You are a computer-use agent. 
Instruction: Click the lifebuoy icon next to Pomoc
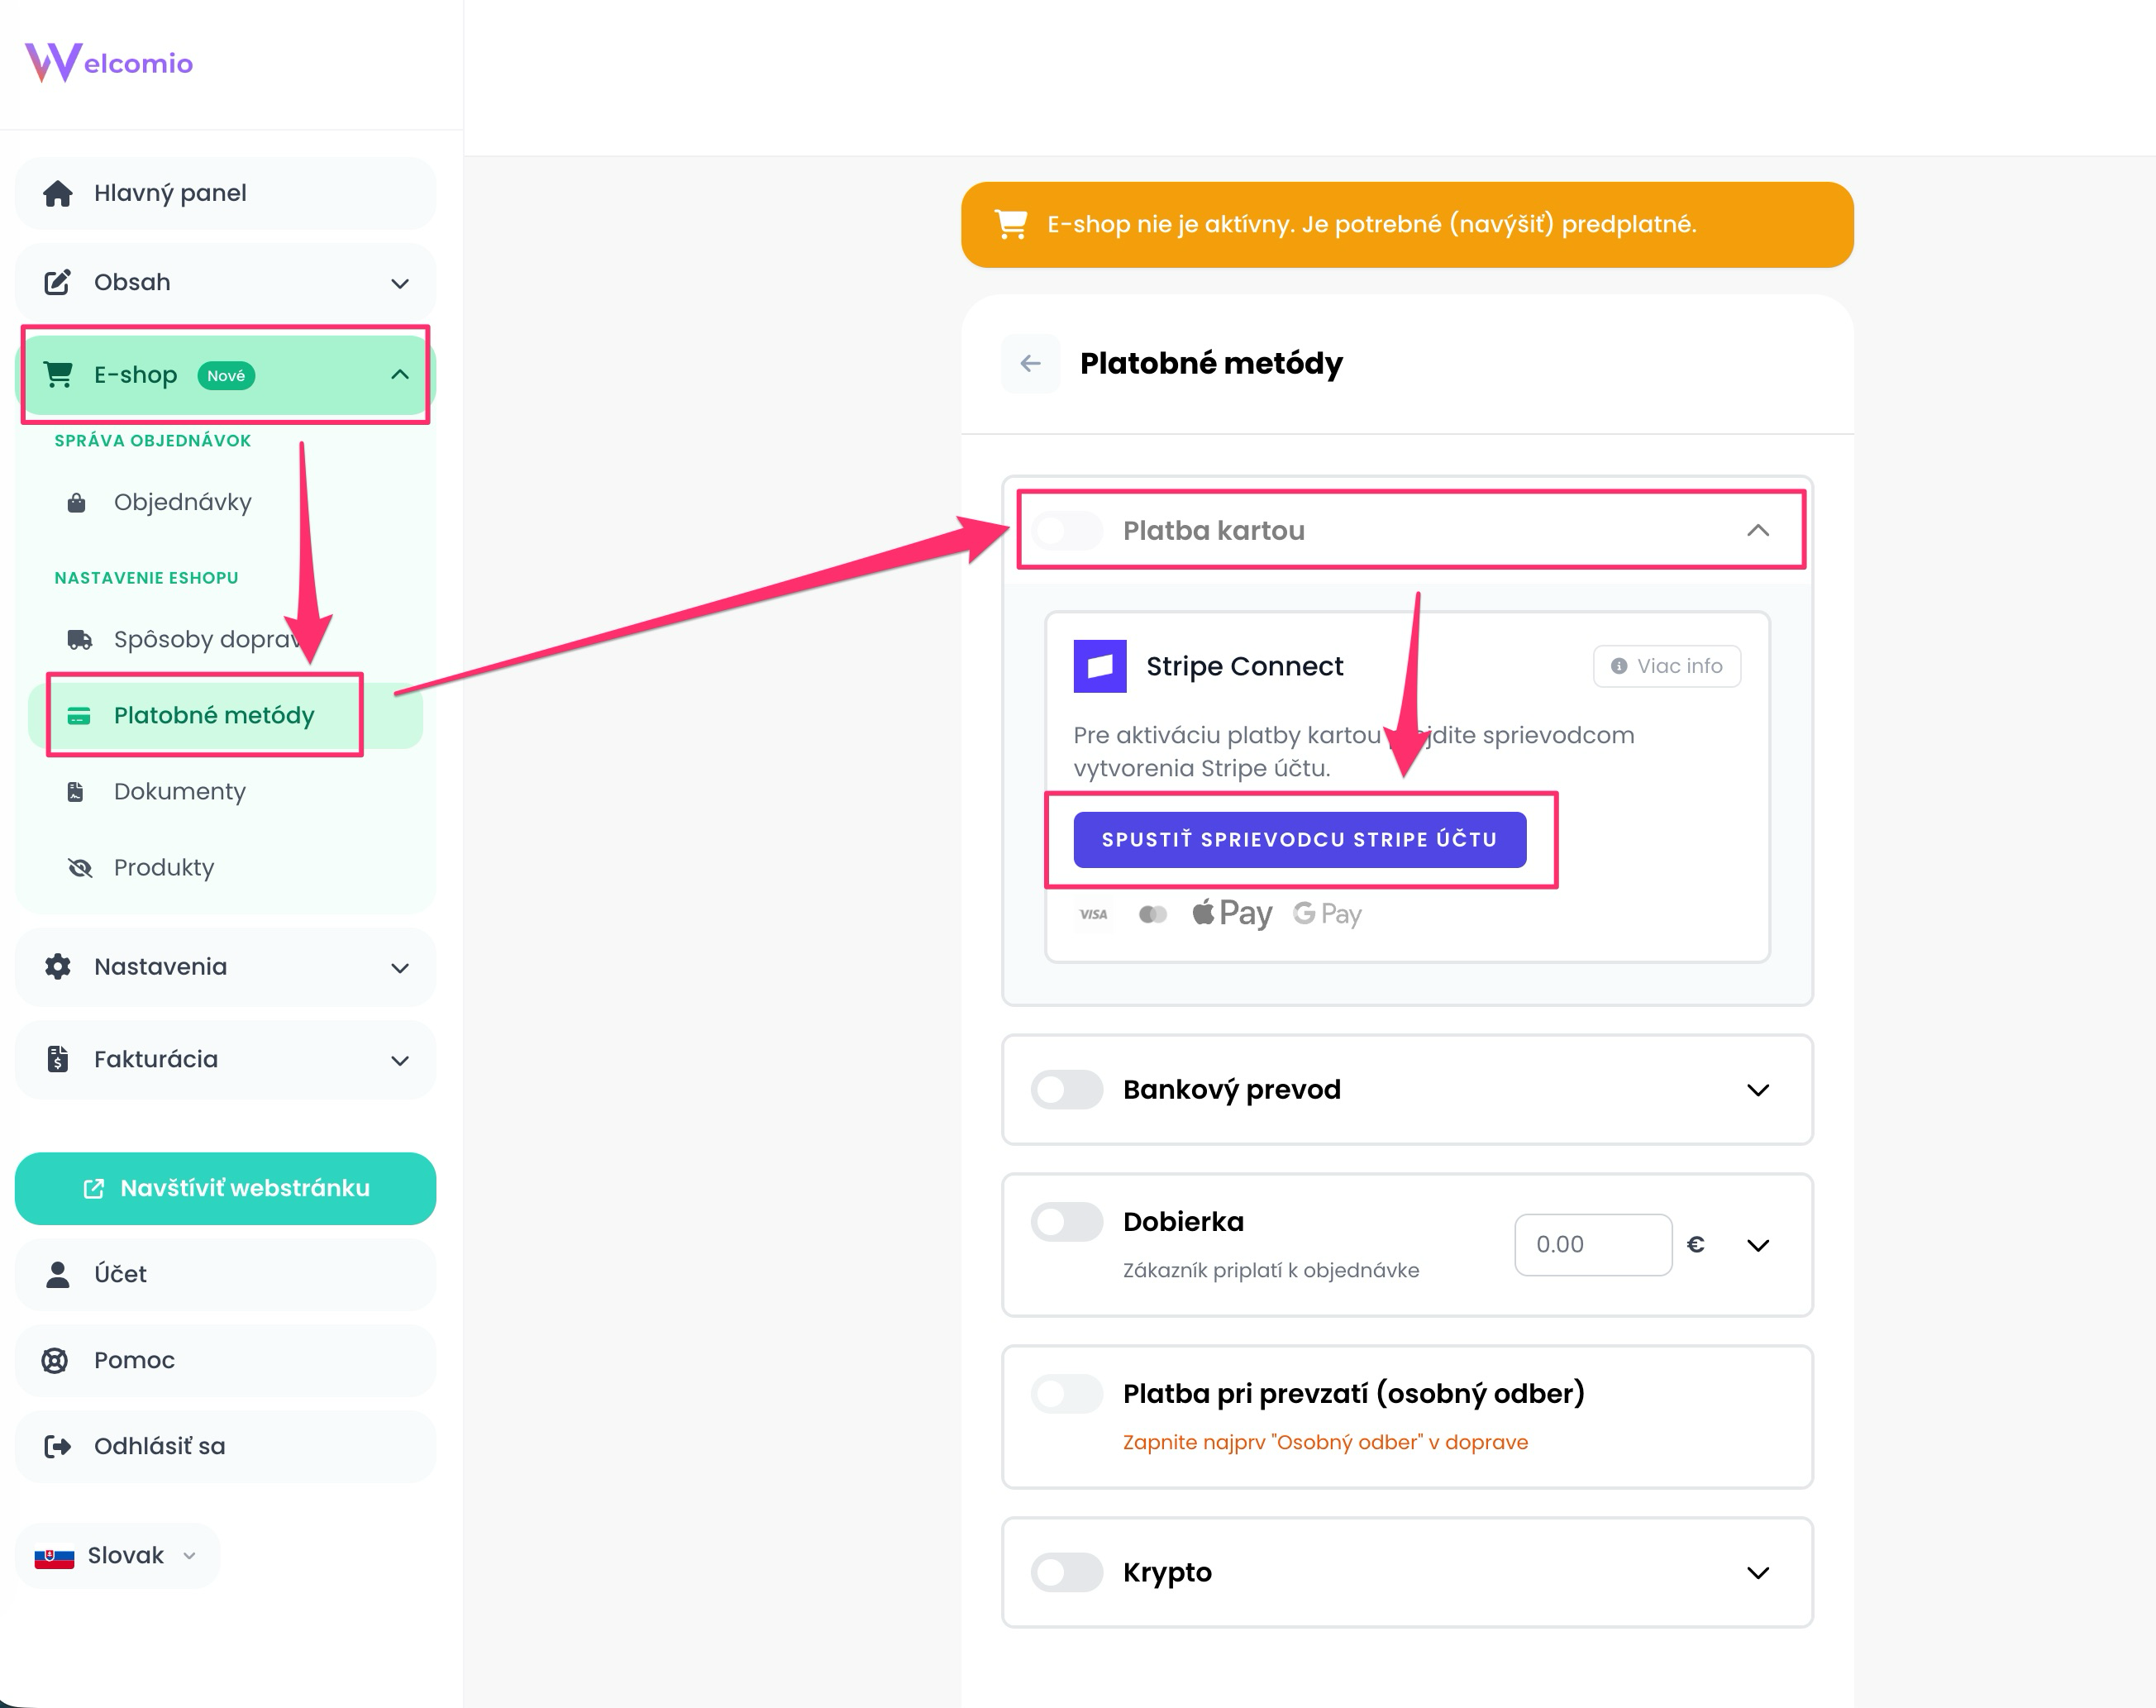point(55,1360)
